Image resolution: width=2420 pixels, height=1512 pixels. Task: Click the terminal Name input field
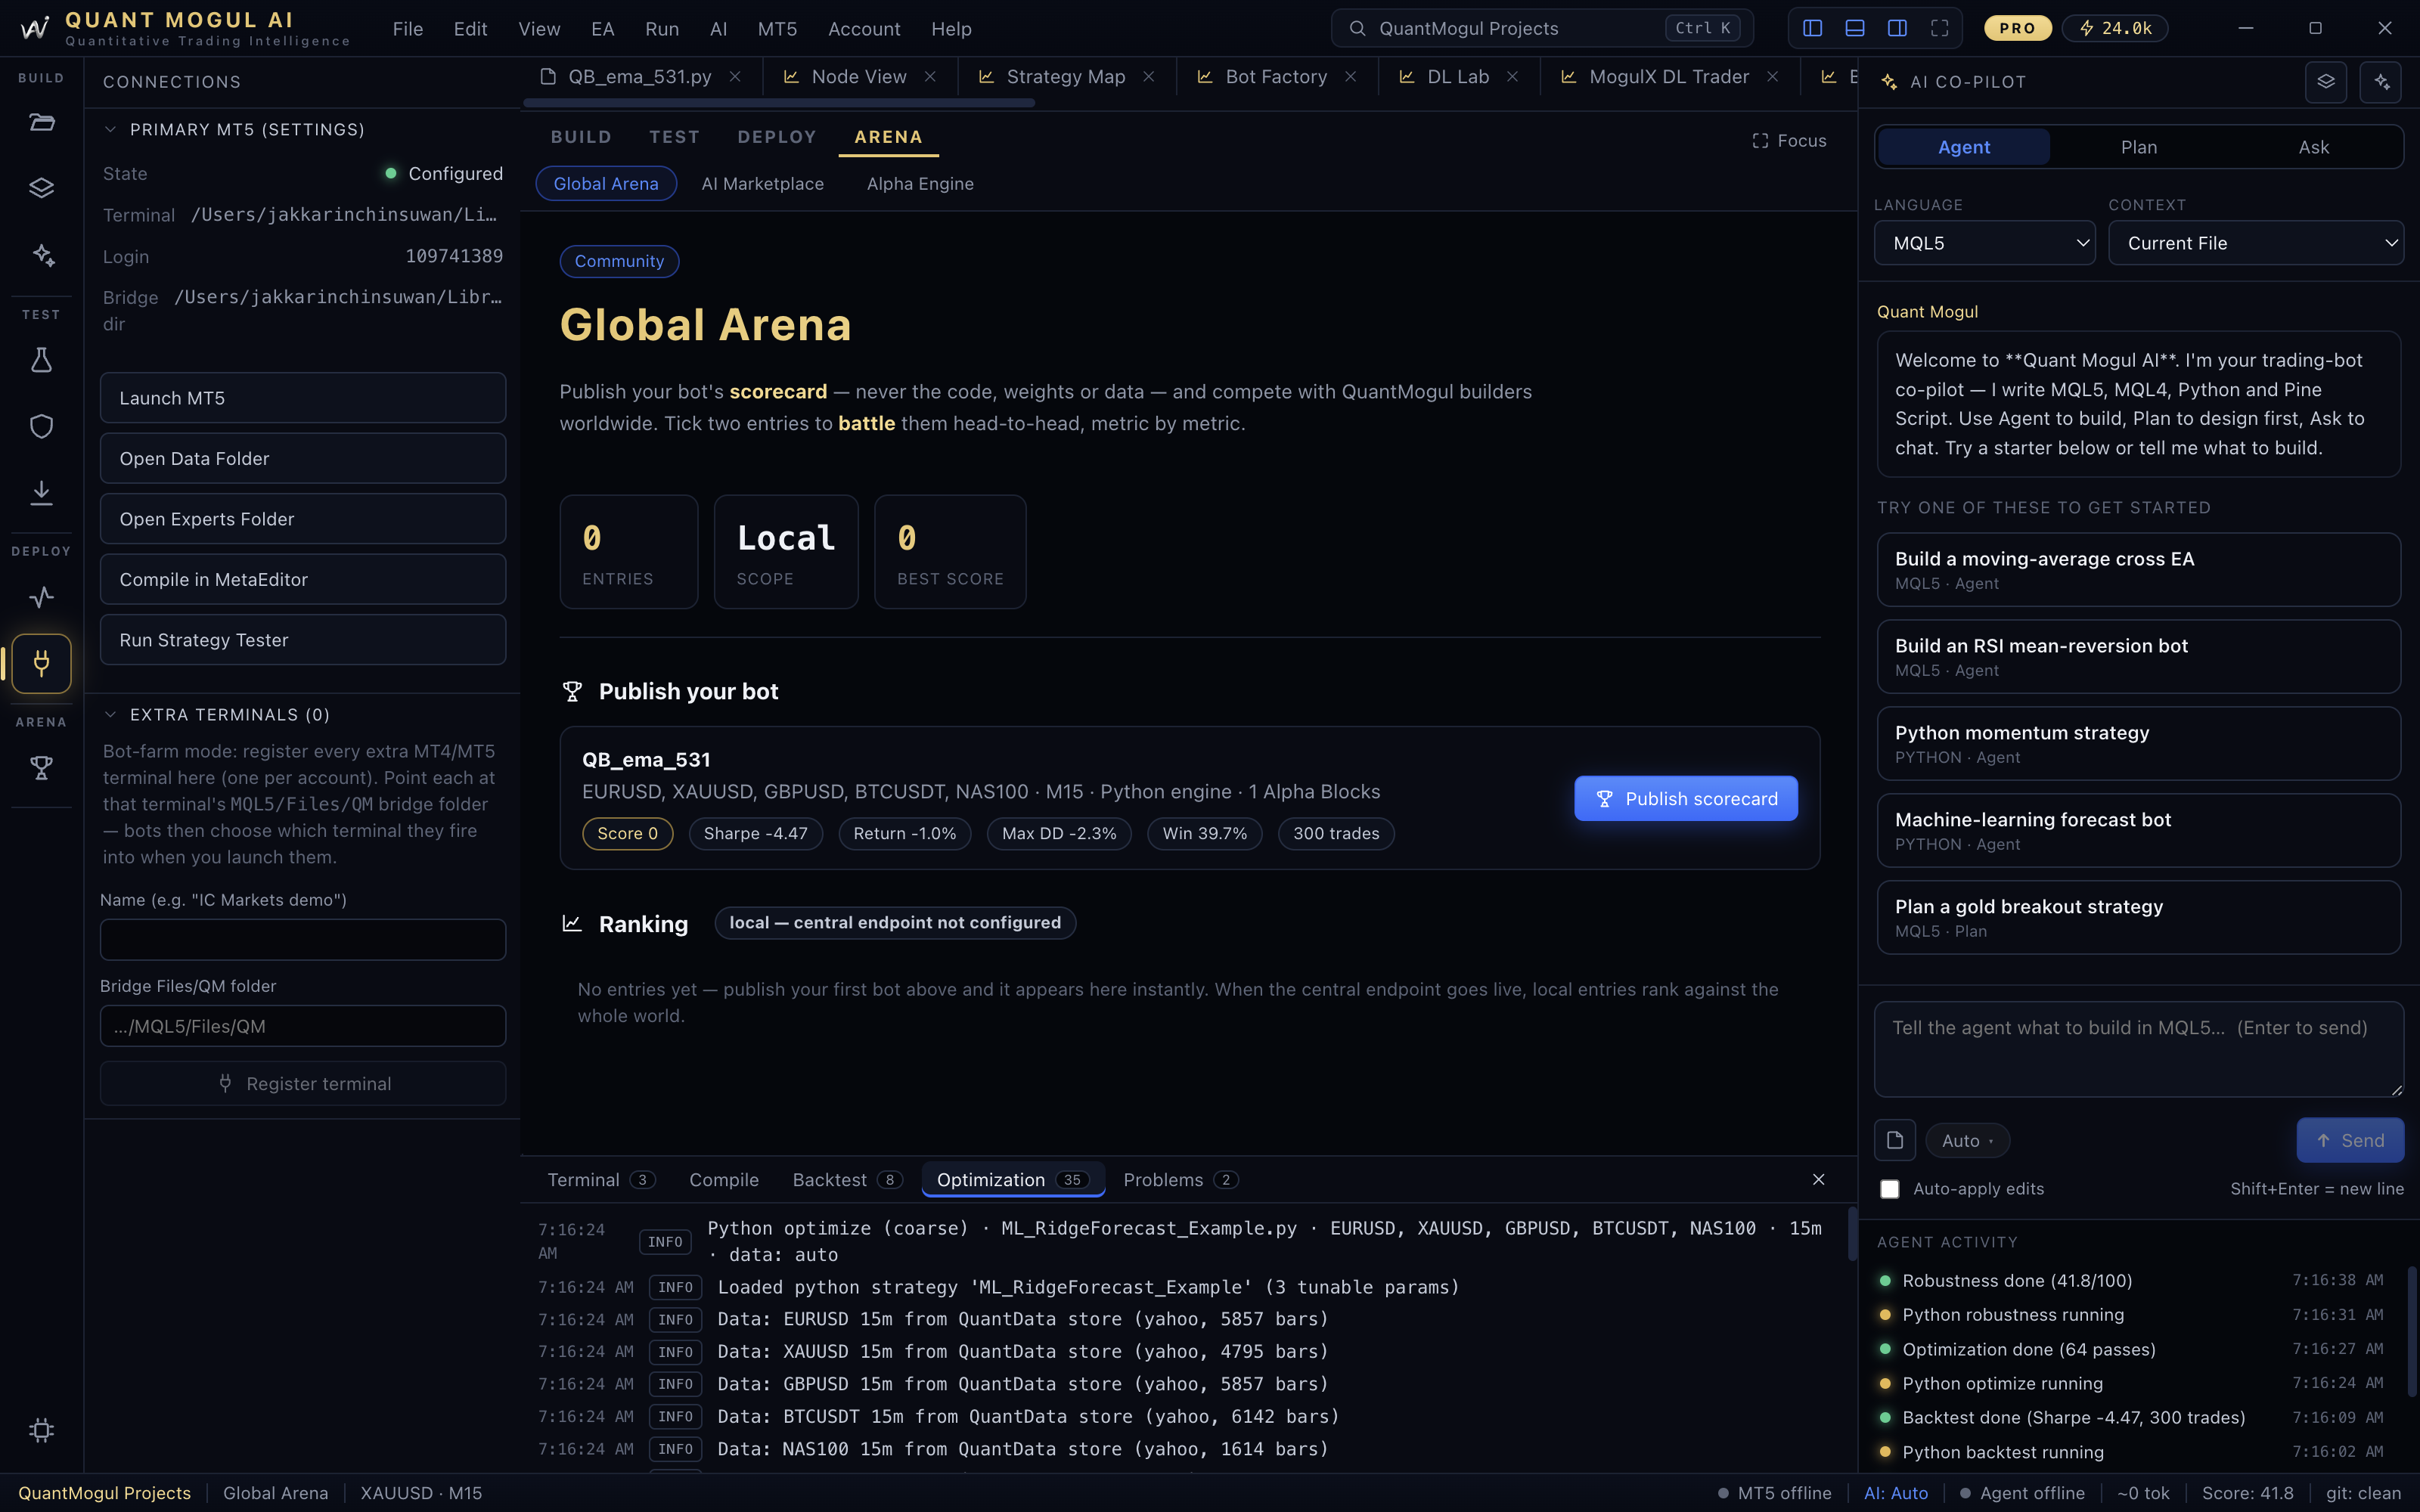[303, 940]
